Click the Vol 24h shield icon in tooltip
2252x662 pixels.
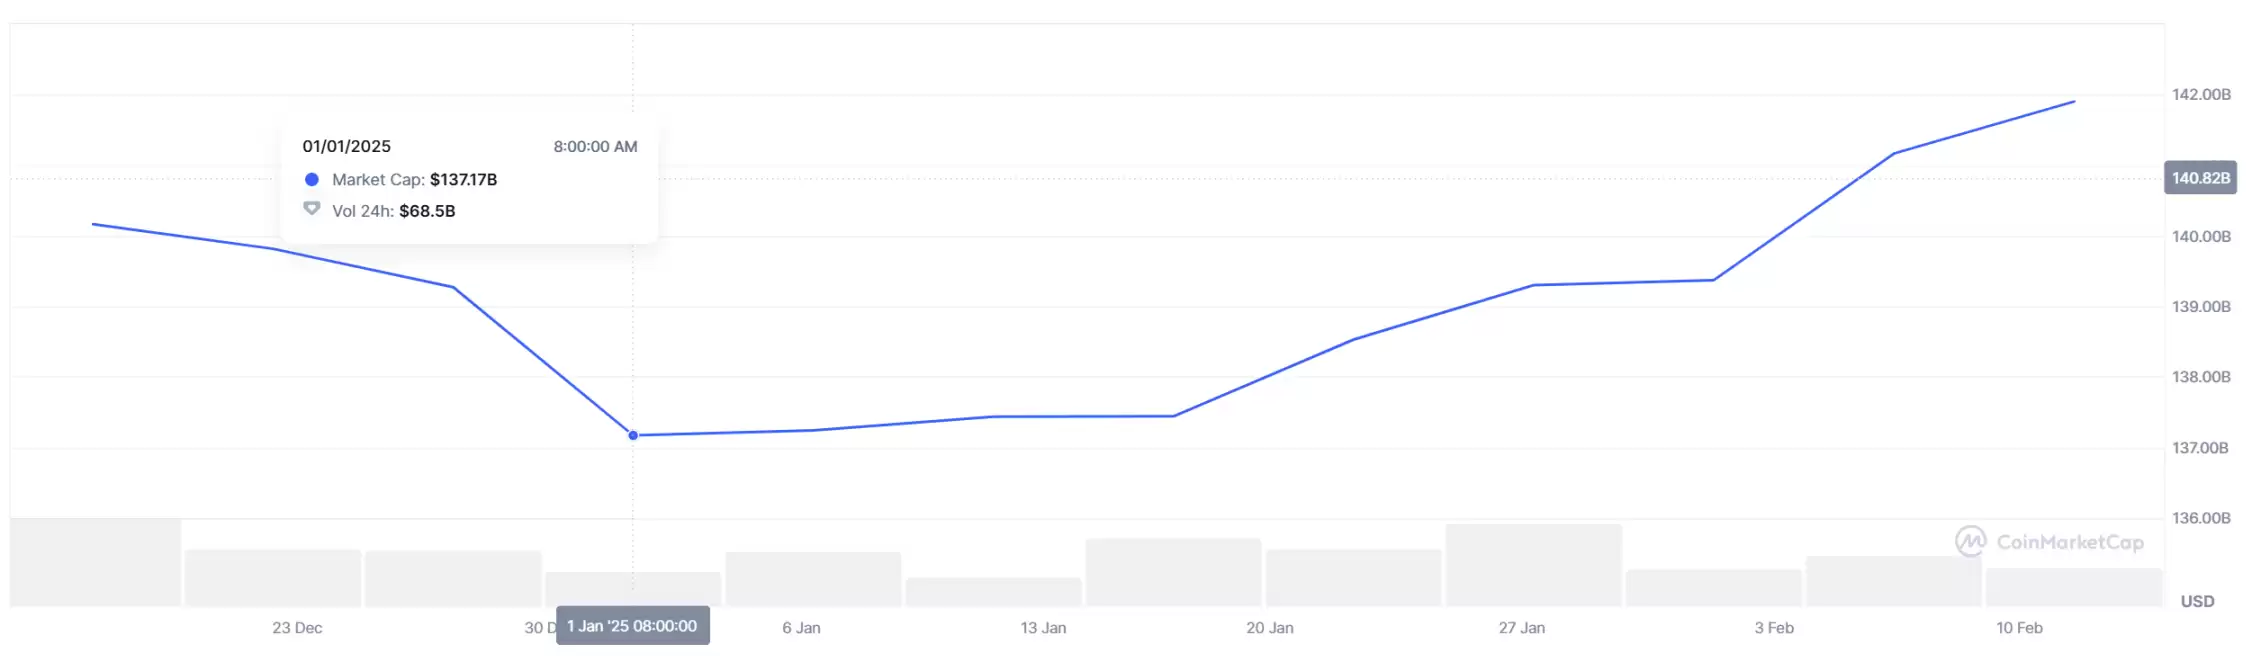pyautogui.click(x=312, y=210)
